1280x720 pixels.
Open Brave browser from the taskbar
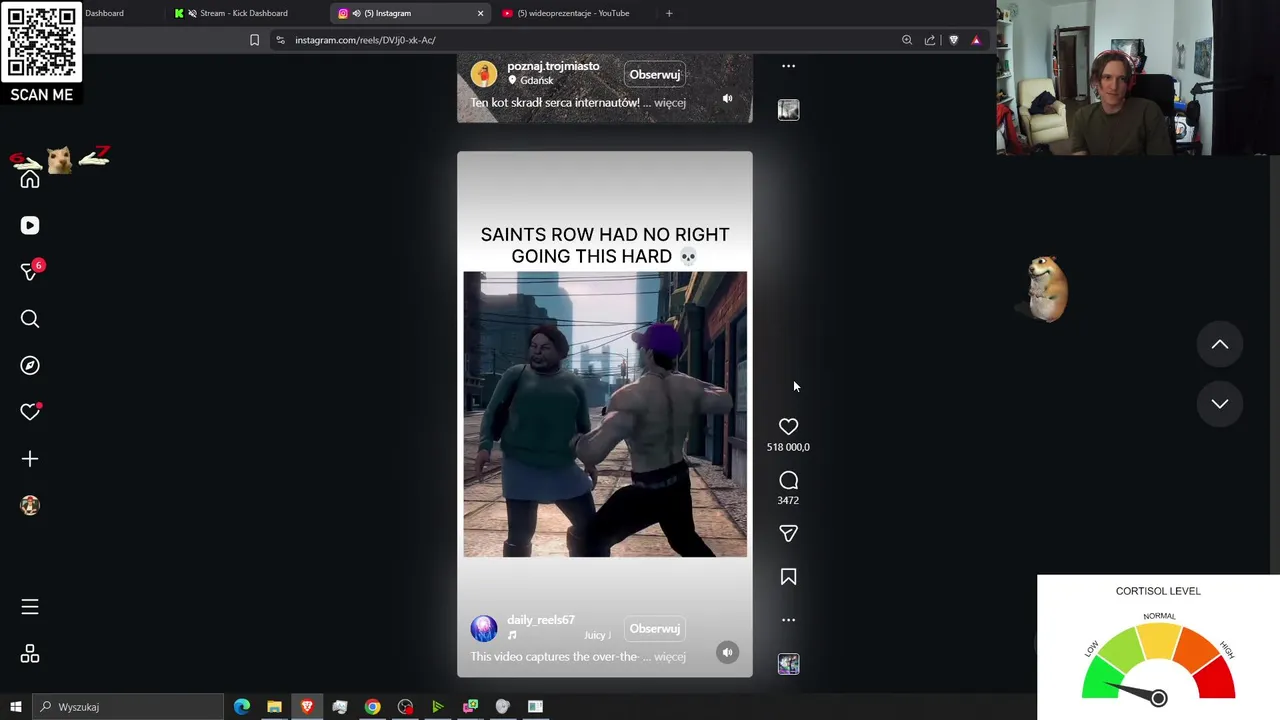click(x=307, y=707)
